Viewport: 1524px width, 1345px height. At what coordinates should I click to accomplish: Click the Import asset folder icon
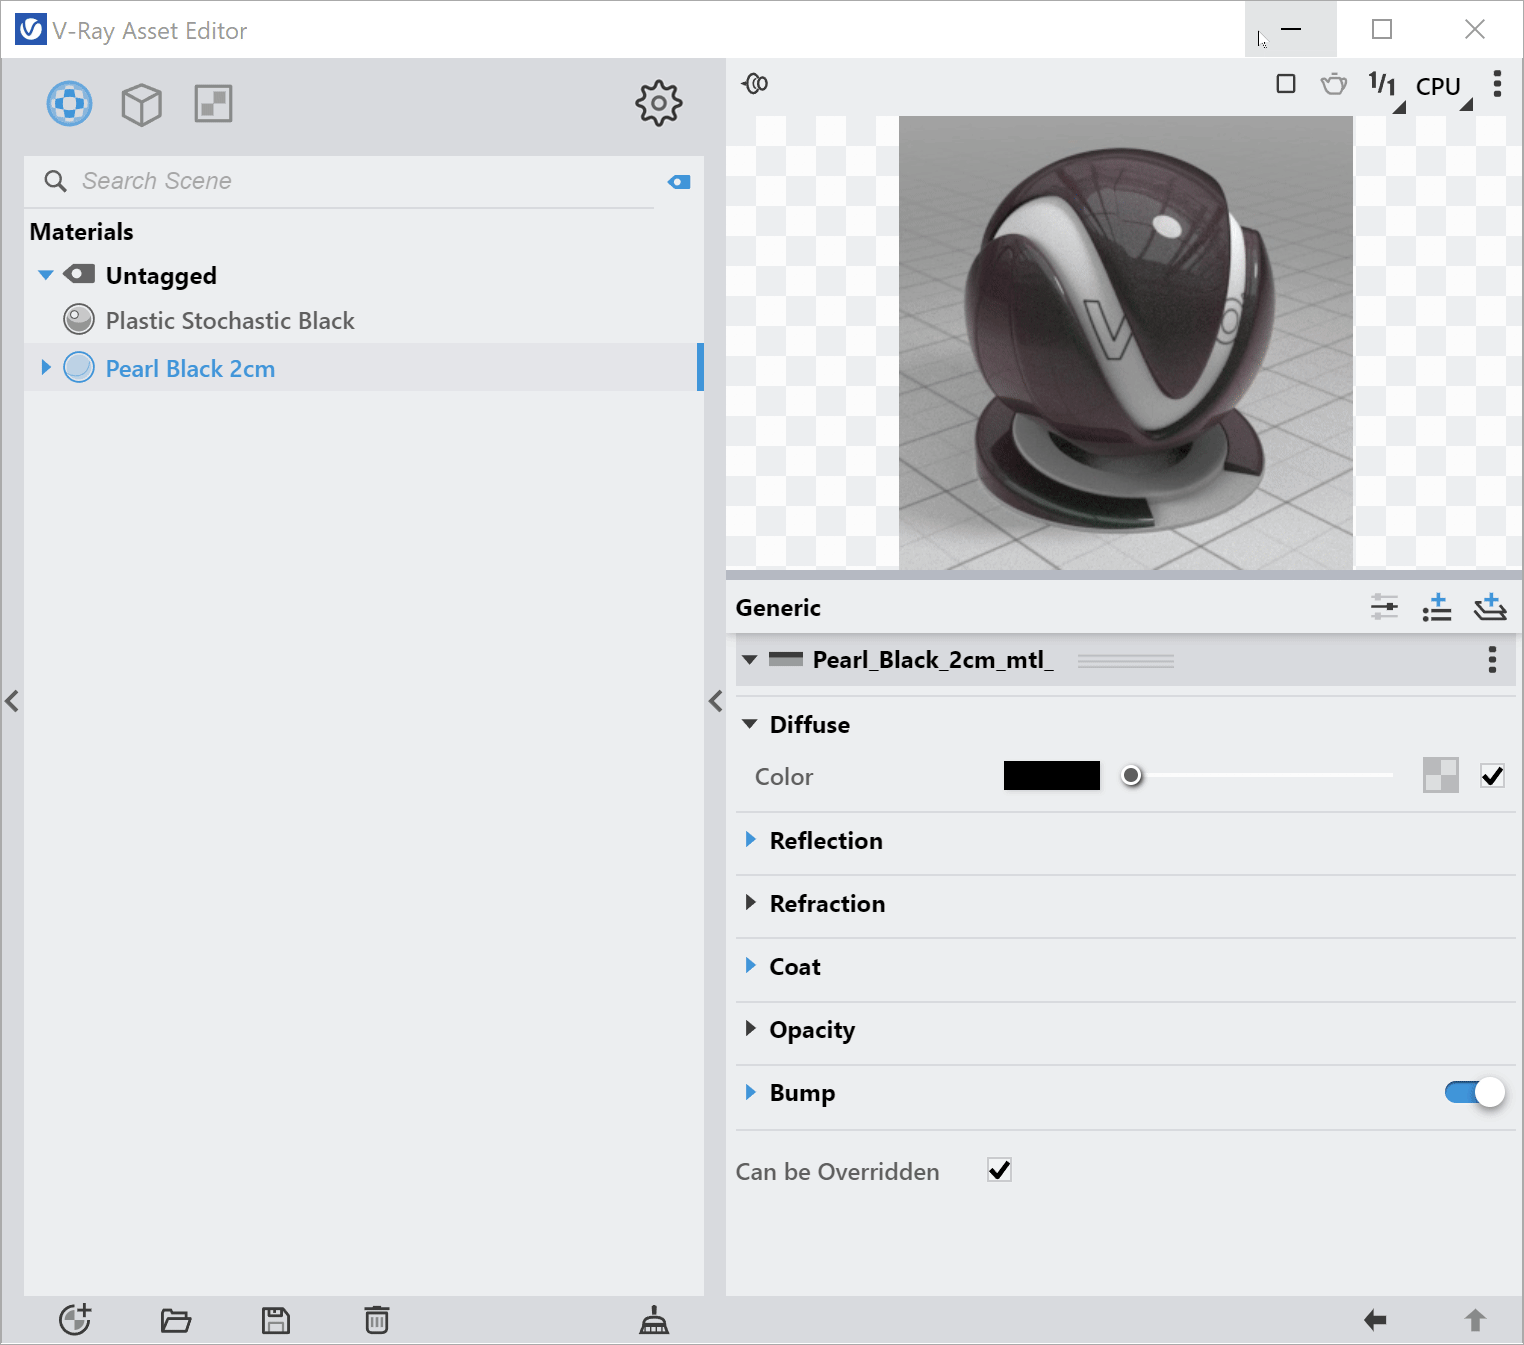[x=176, y=1321]
